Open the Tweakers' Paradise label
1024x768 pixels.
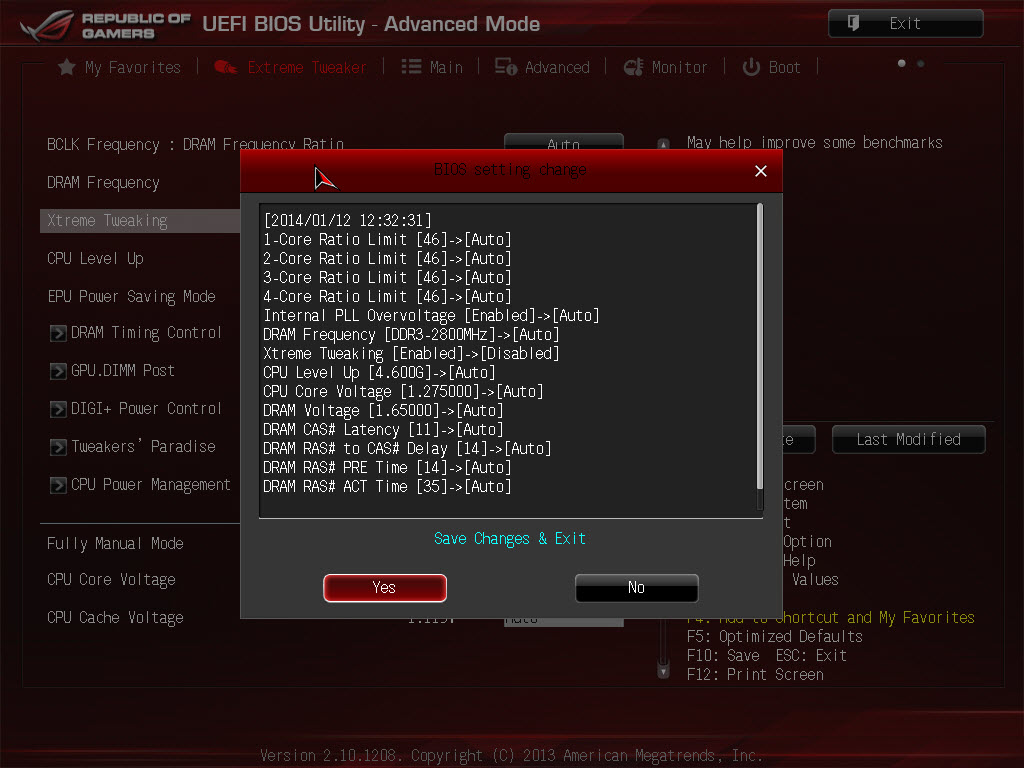143,447
